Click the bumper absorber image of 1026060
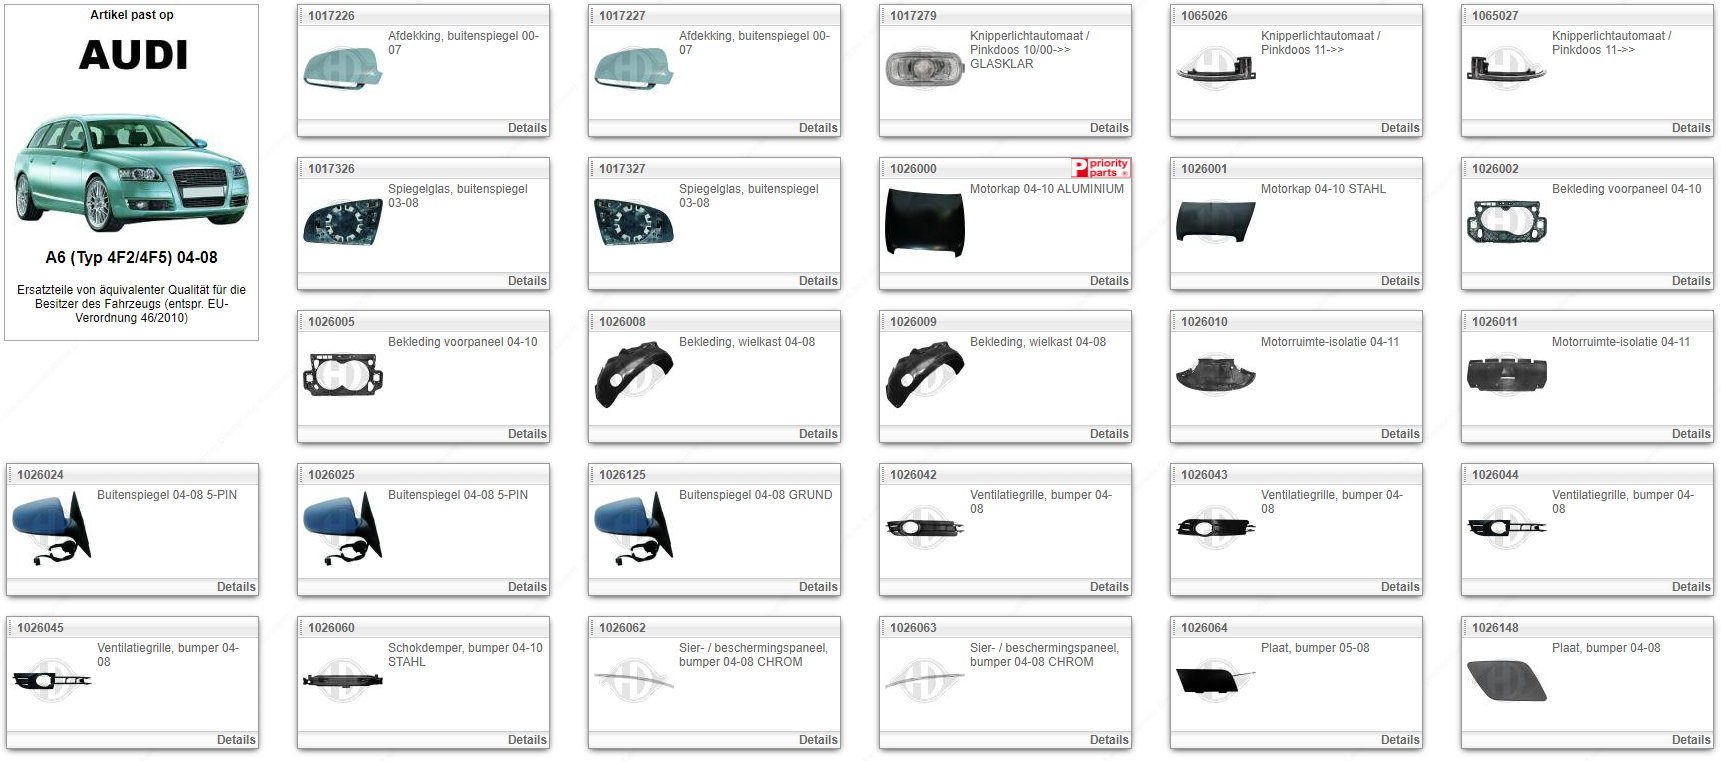Screen dimensions: 1721x761 tap(343, 681)
